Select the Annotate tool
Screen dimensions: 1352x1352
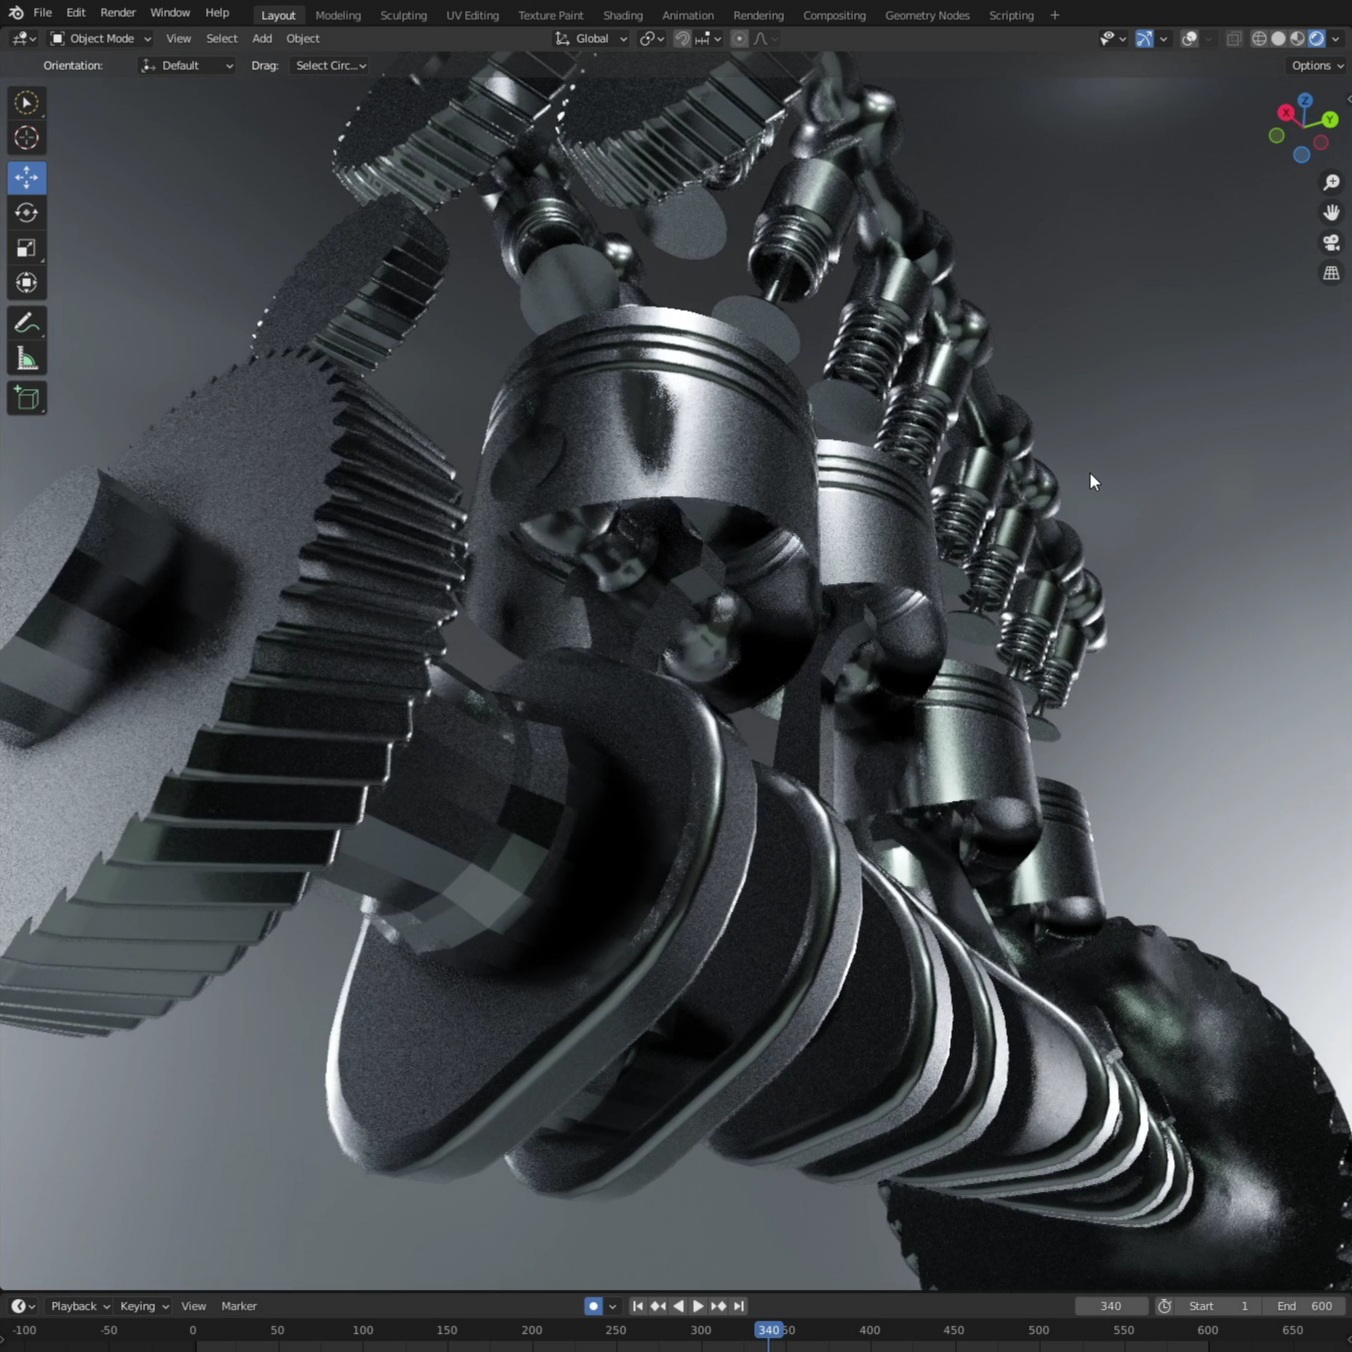pos(27,323)
